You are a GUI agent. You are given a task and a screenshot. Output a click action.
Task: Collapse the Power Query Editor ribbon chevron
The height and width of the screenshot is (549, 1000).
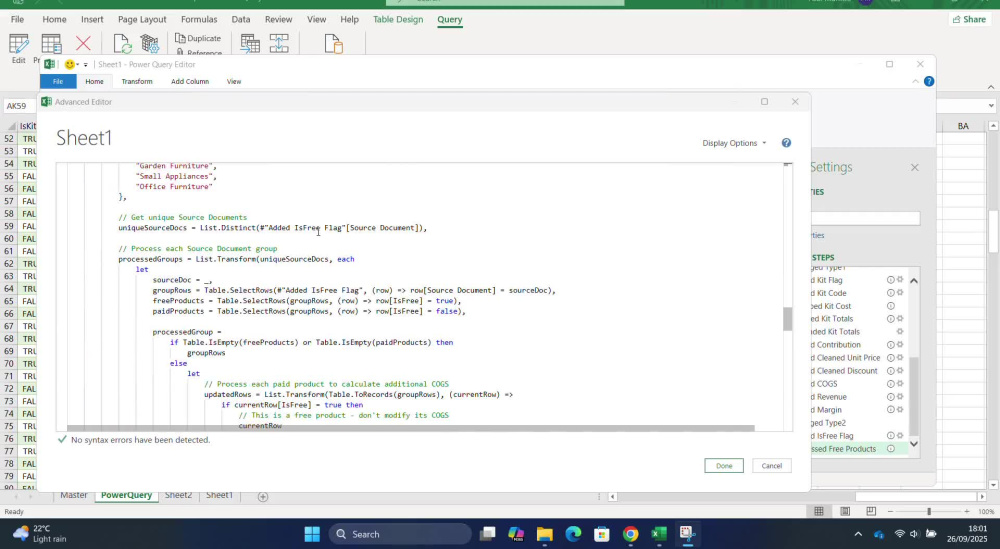tap(915, 81)
